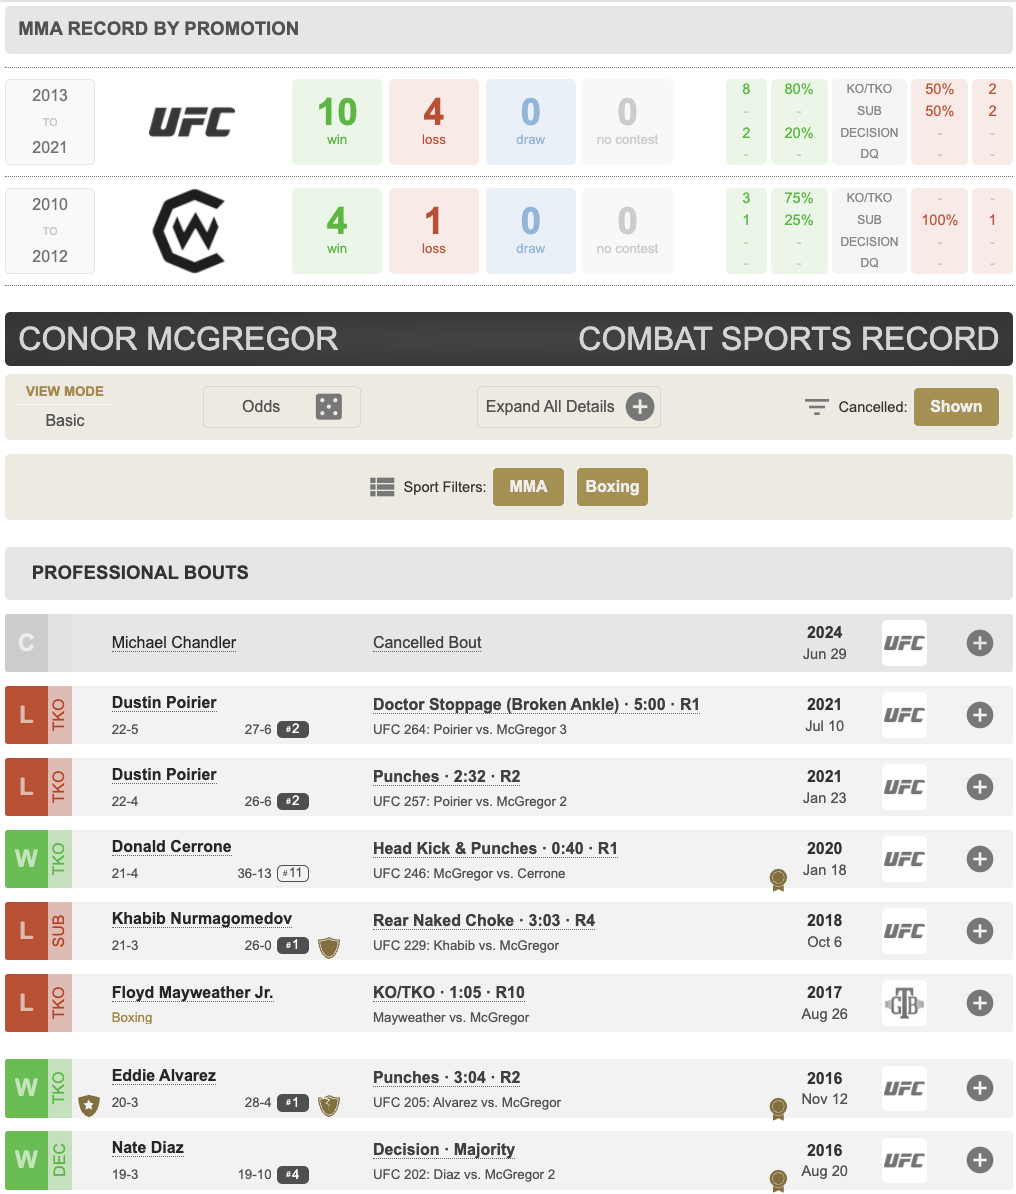Open Khabib Nurmagomedov's fighter page
1016x1194 pixels.
point(201,919)
